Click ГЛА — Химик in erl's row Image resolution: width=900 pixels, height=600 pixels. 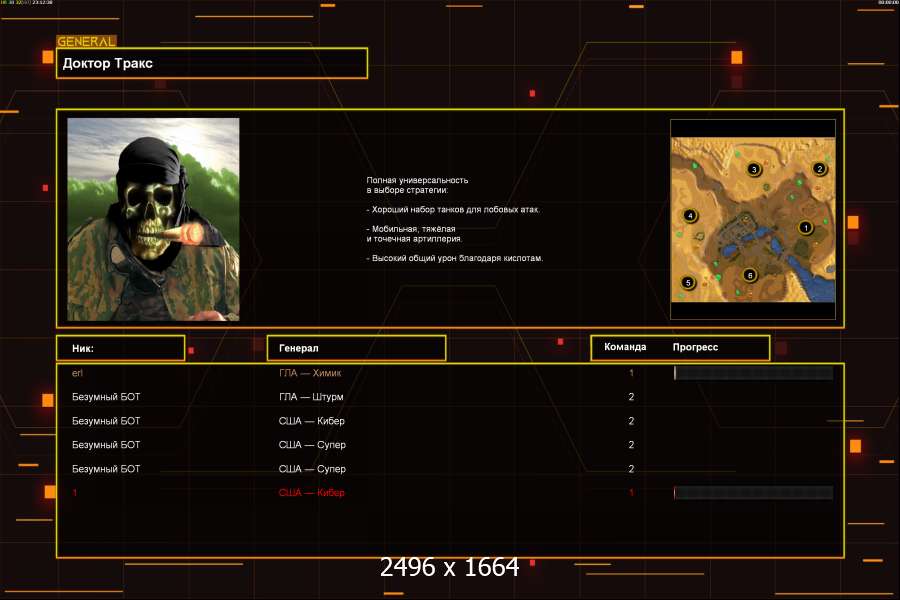coord(310,373)
